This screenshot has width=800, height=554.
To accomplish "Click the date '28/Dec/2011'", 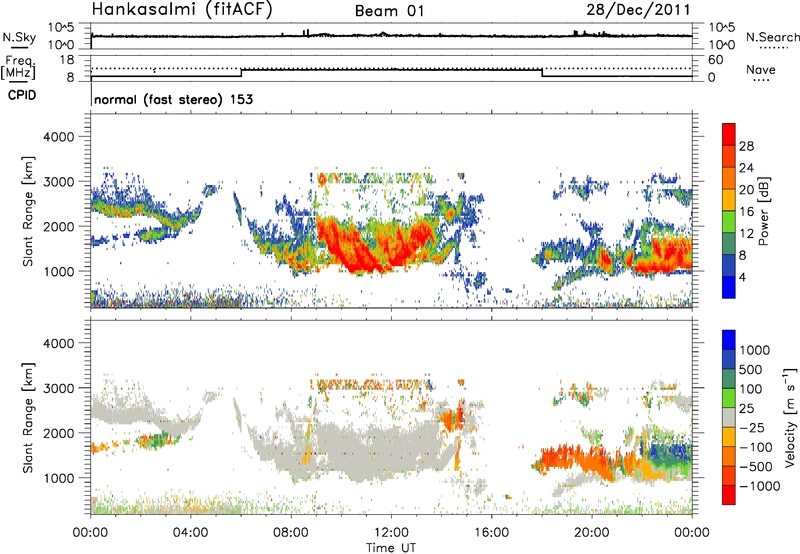I will pos(638,9).
